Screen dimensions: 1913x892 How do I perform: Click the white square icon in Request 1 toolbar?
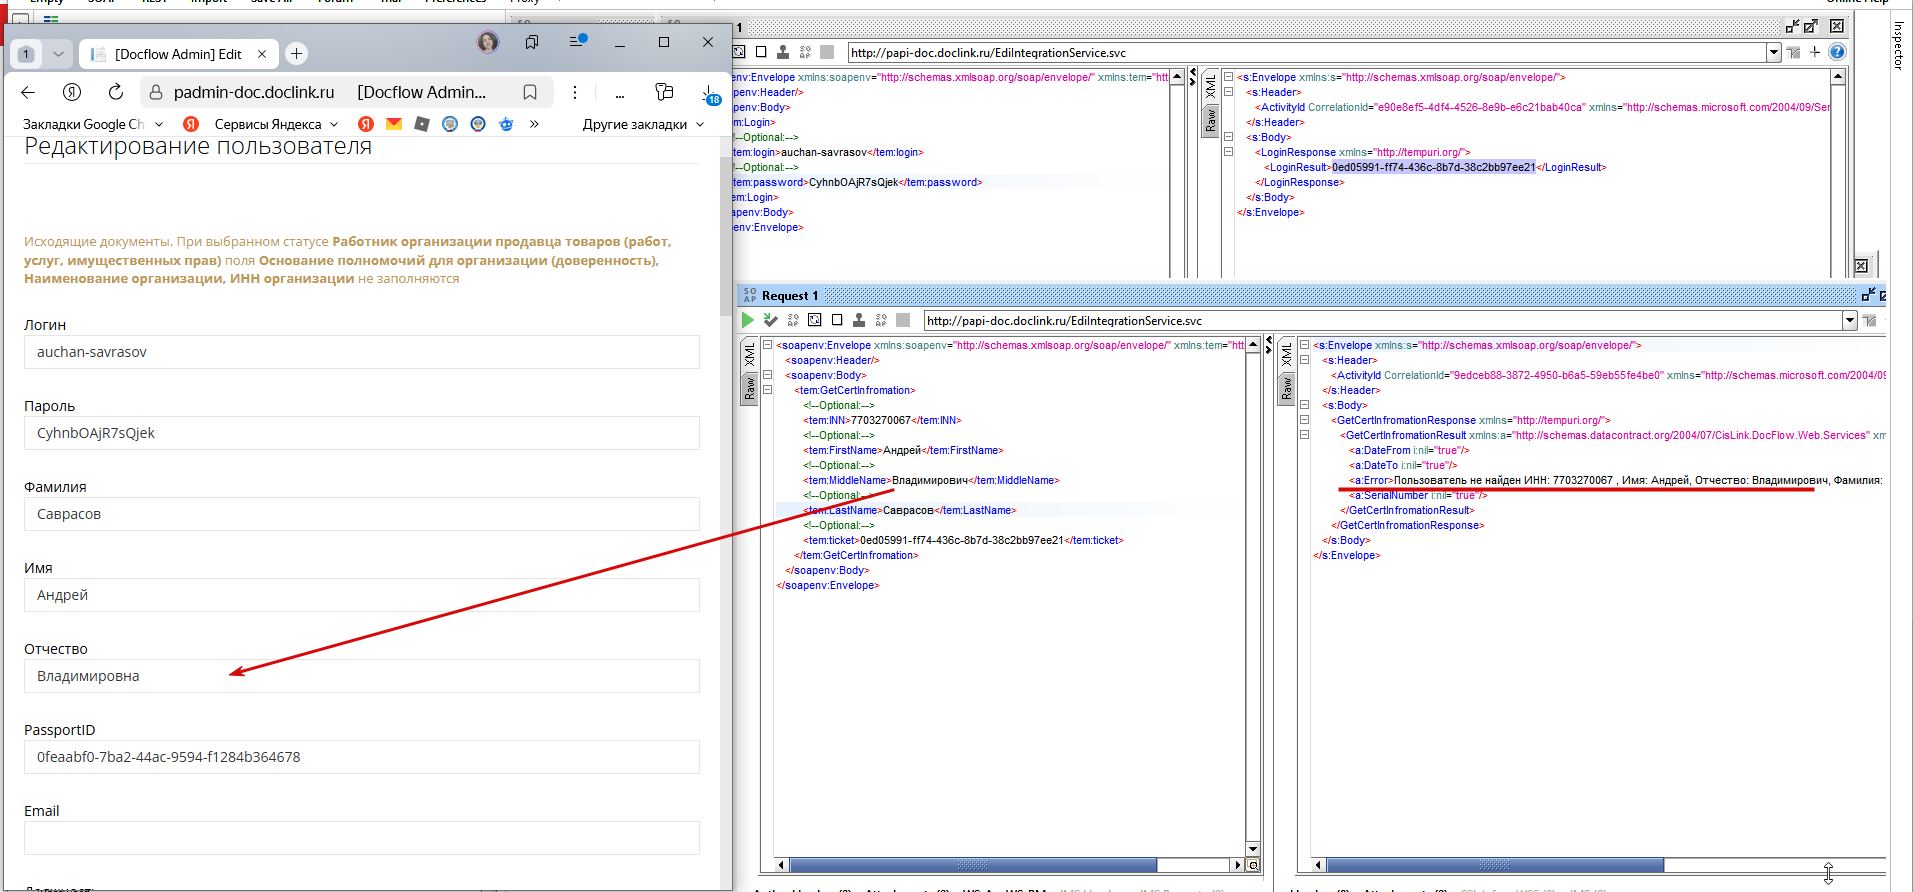coord(837,320)
